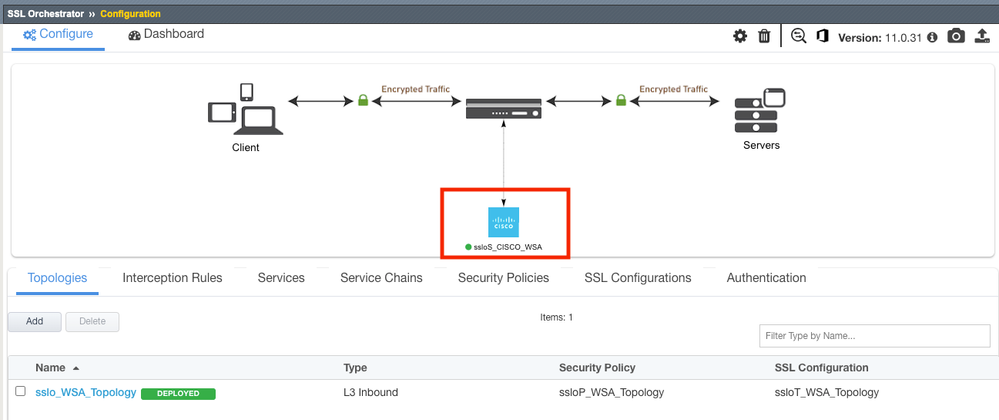The width and height of the screenshot is (999, 420).
Task: Click the ssloT_WSA_Topology SSL configuration cell
Action: point(827,393)
